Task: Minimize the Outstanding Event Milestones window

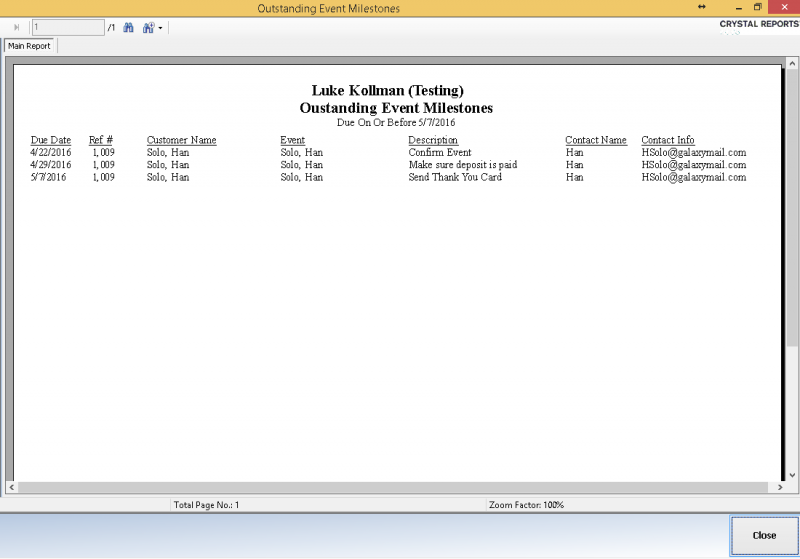Action: [729, 7]
